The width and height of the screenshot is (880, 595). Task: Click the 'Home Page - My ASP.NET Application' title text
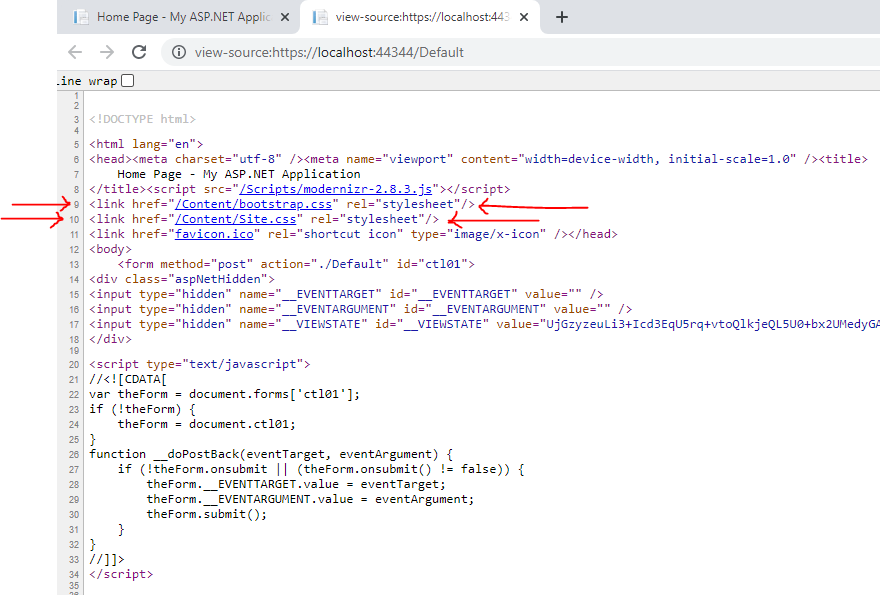coord(239,174)
